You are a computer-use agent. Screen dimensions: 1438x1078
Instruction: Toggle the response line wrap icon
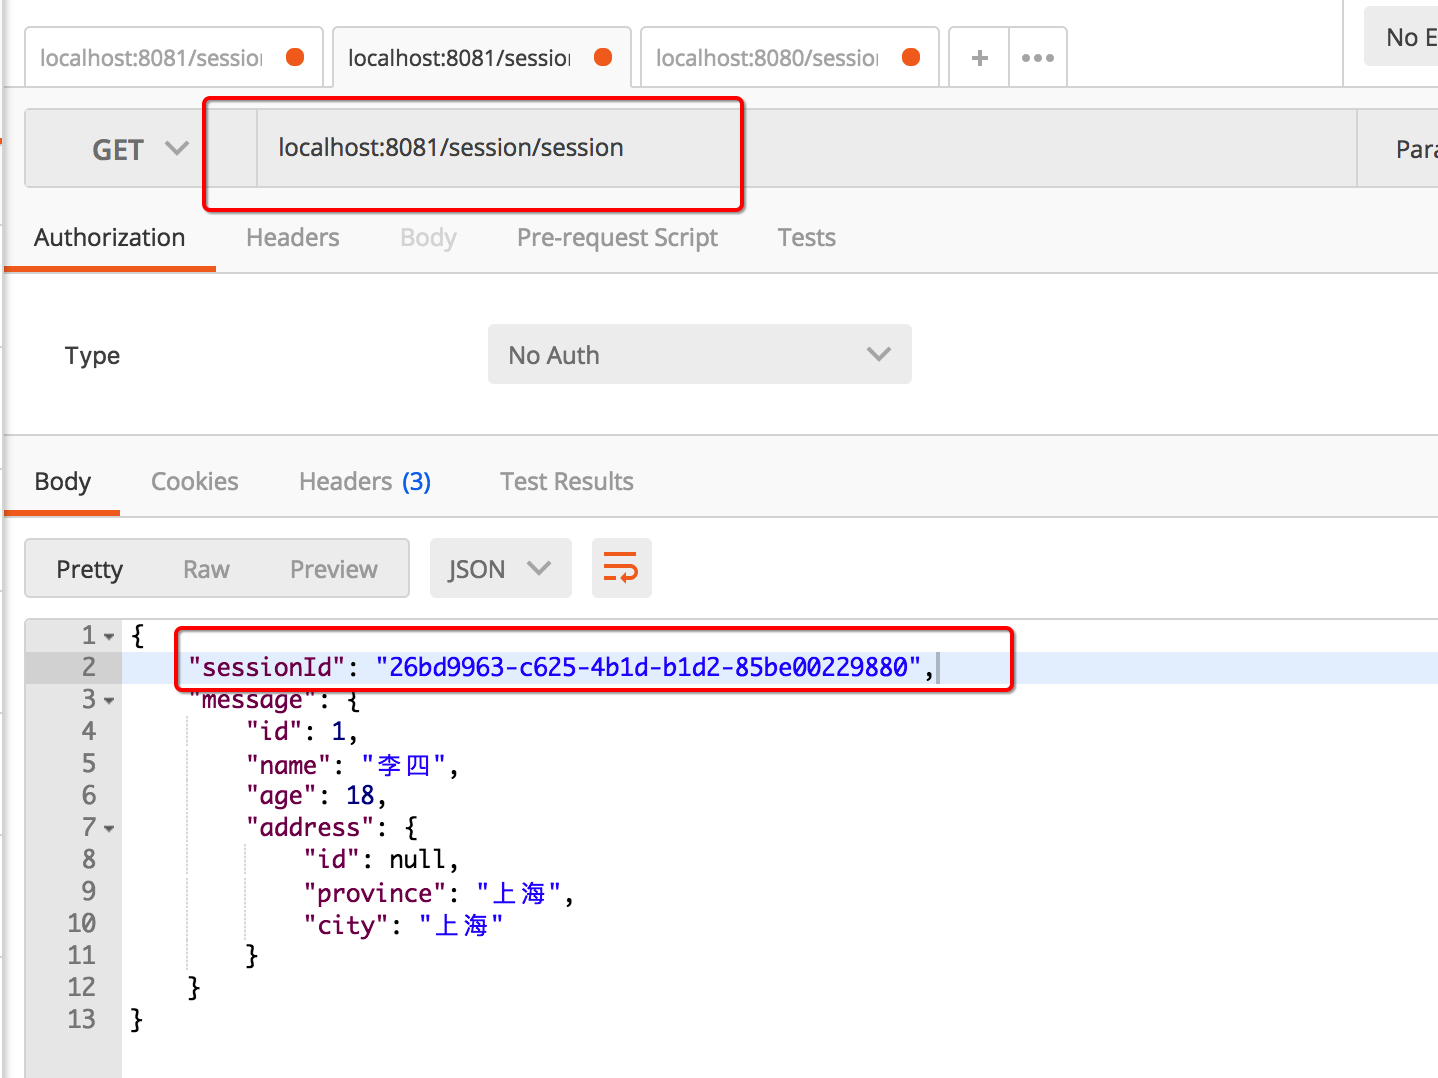(621, 568)
